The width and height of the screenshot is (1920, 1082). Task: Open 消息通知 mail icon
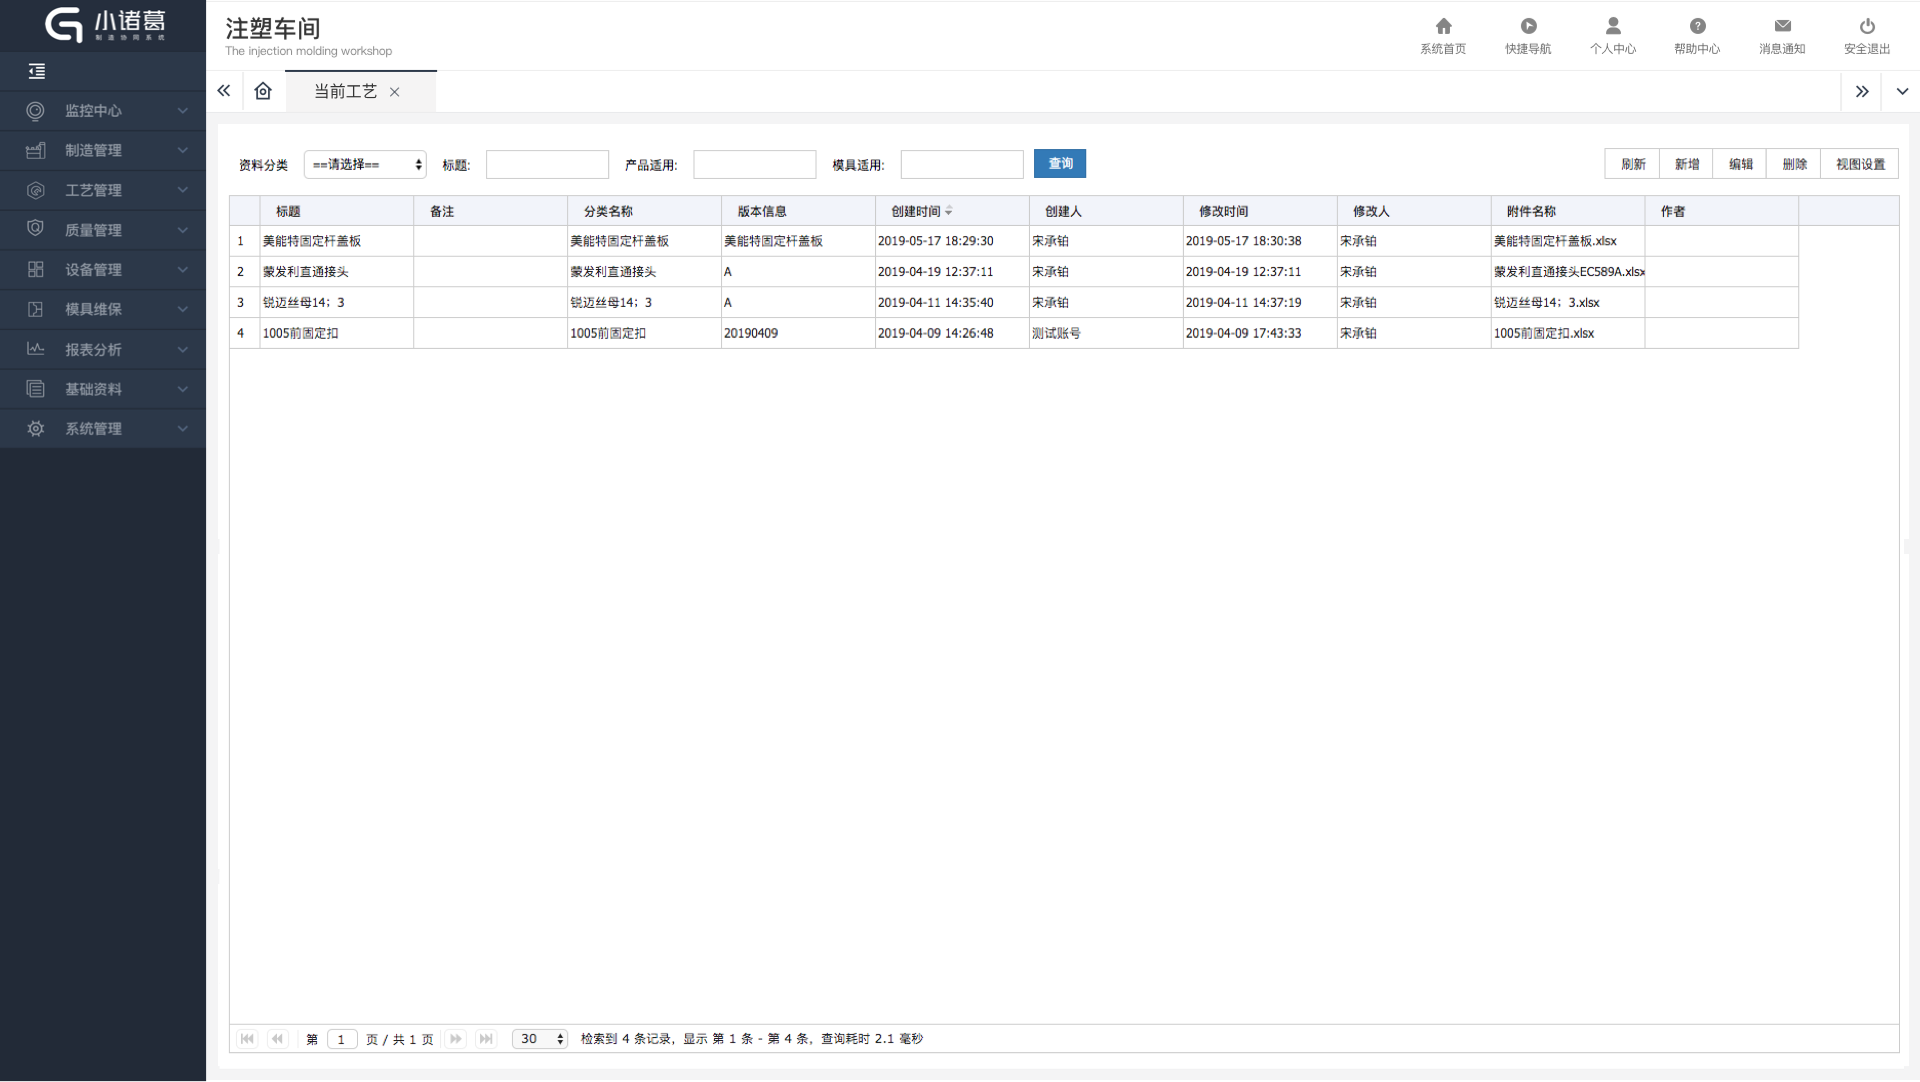pyautogui.click(x=1782, y=27)
